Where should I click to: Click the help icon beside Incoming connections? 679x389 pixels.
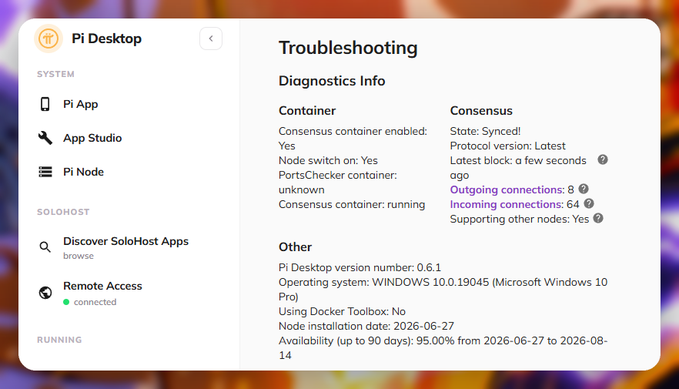pos(588,204)
